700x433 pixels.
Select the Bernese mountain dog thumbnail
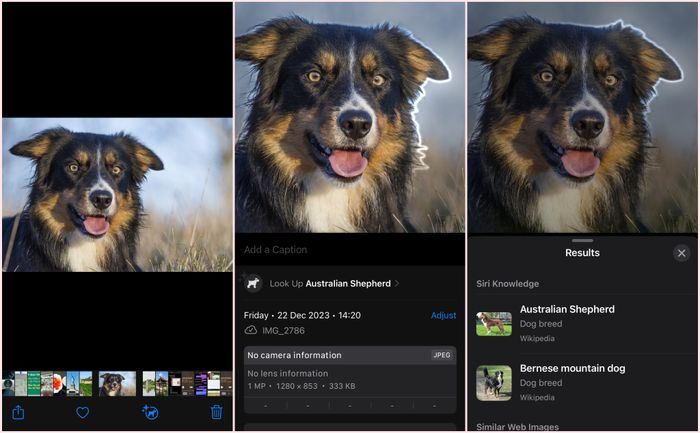click(x=494, y=383)
